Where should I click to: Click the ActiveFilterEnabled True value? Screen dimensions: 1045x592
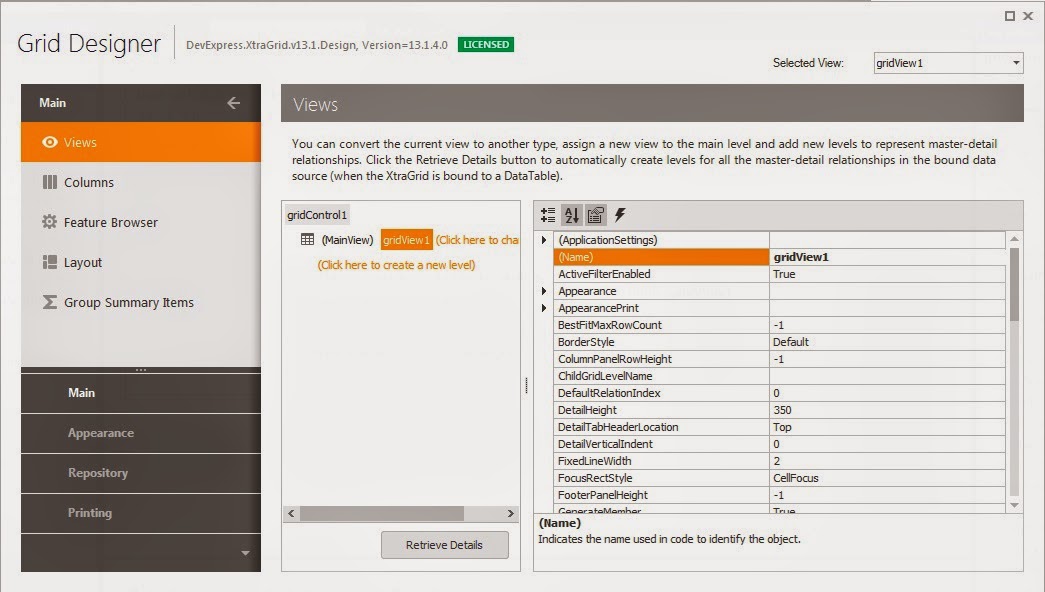coord(887,274)
